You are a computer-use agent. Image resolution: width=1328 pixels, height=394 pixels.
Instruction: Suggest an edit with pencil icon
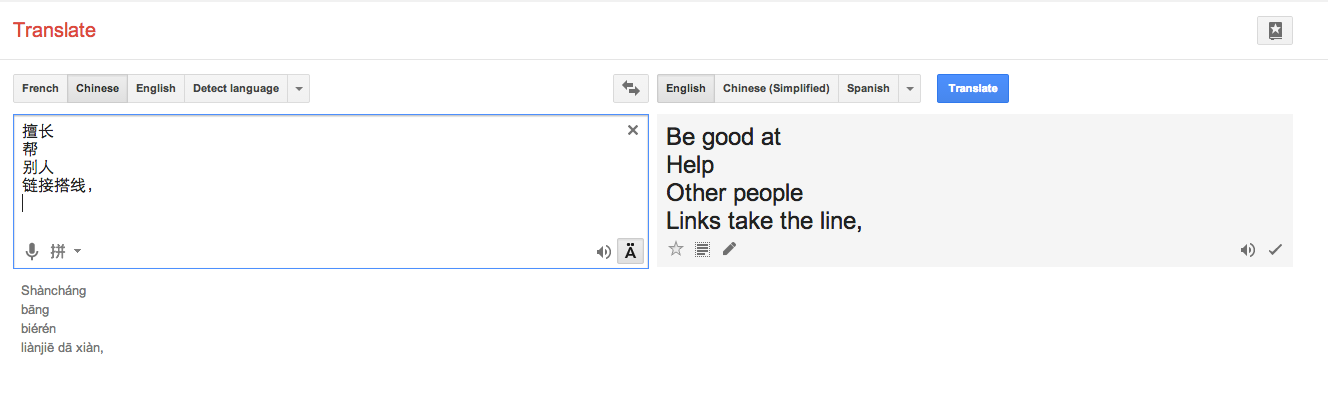coord(729,249)
